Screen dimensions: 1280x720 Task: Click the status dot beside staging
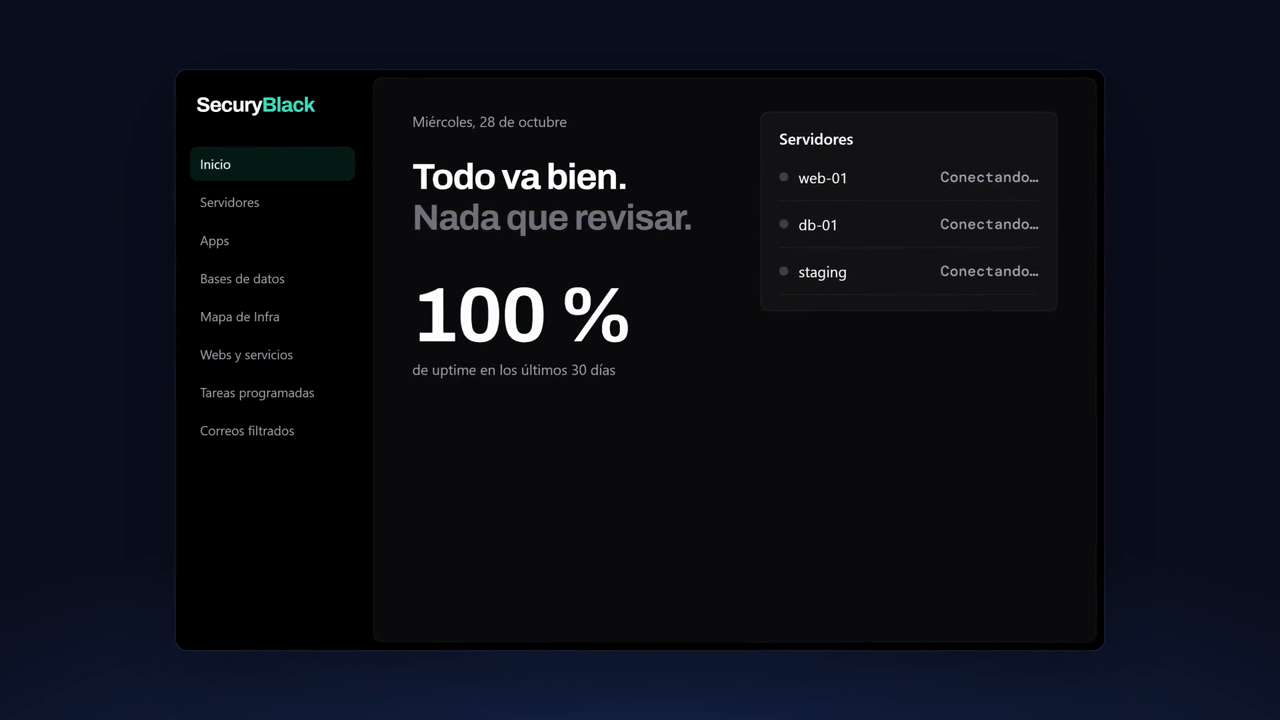tap(784, 271)
